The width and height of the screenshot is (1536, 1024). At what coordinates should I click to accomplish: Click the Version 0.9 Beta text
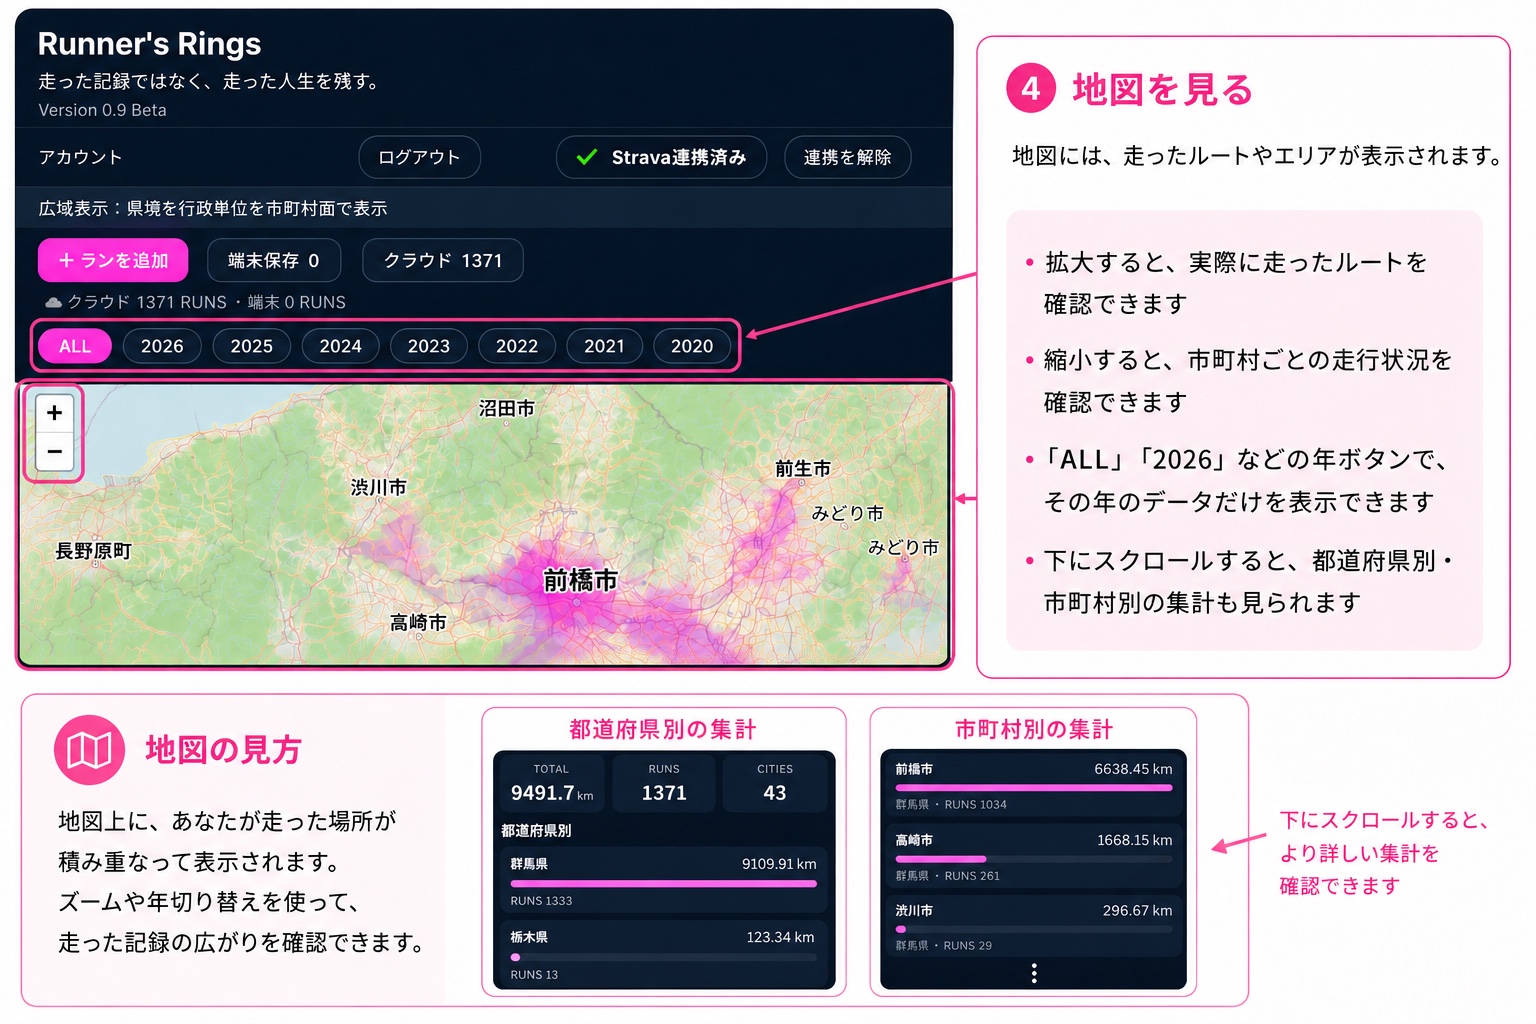coord(102,110)
